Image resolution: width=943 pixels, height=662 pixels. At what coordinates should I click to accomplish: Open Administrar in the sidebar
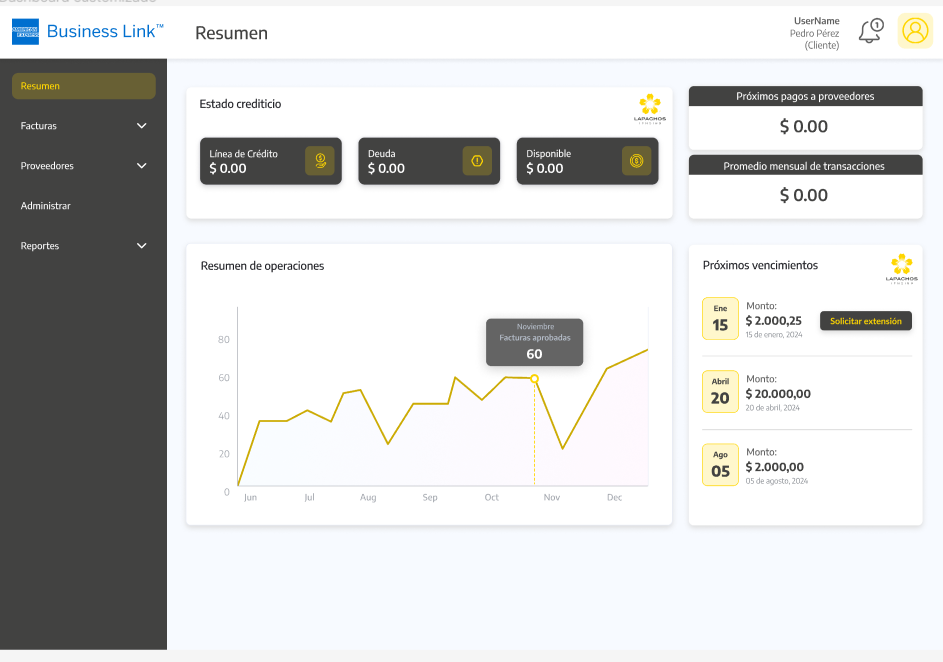coord(46,206)
